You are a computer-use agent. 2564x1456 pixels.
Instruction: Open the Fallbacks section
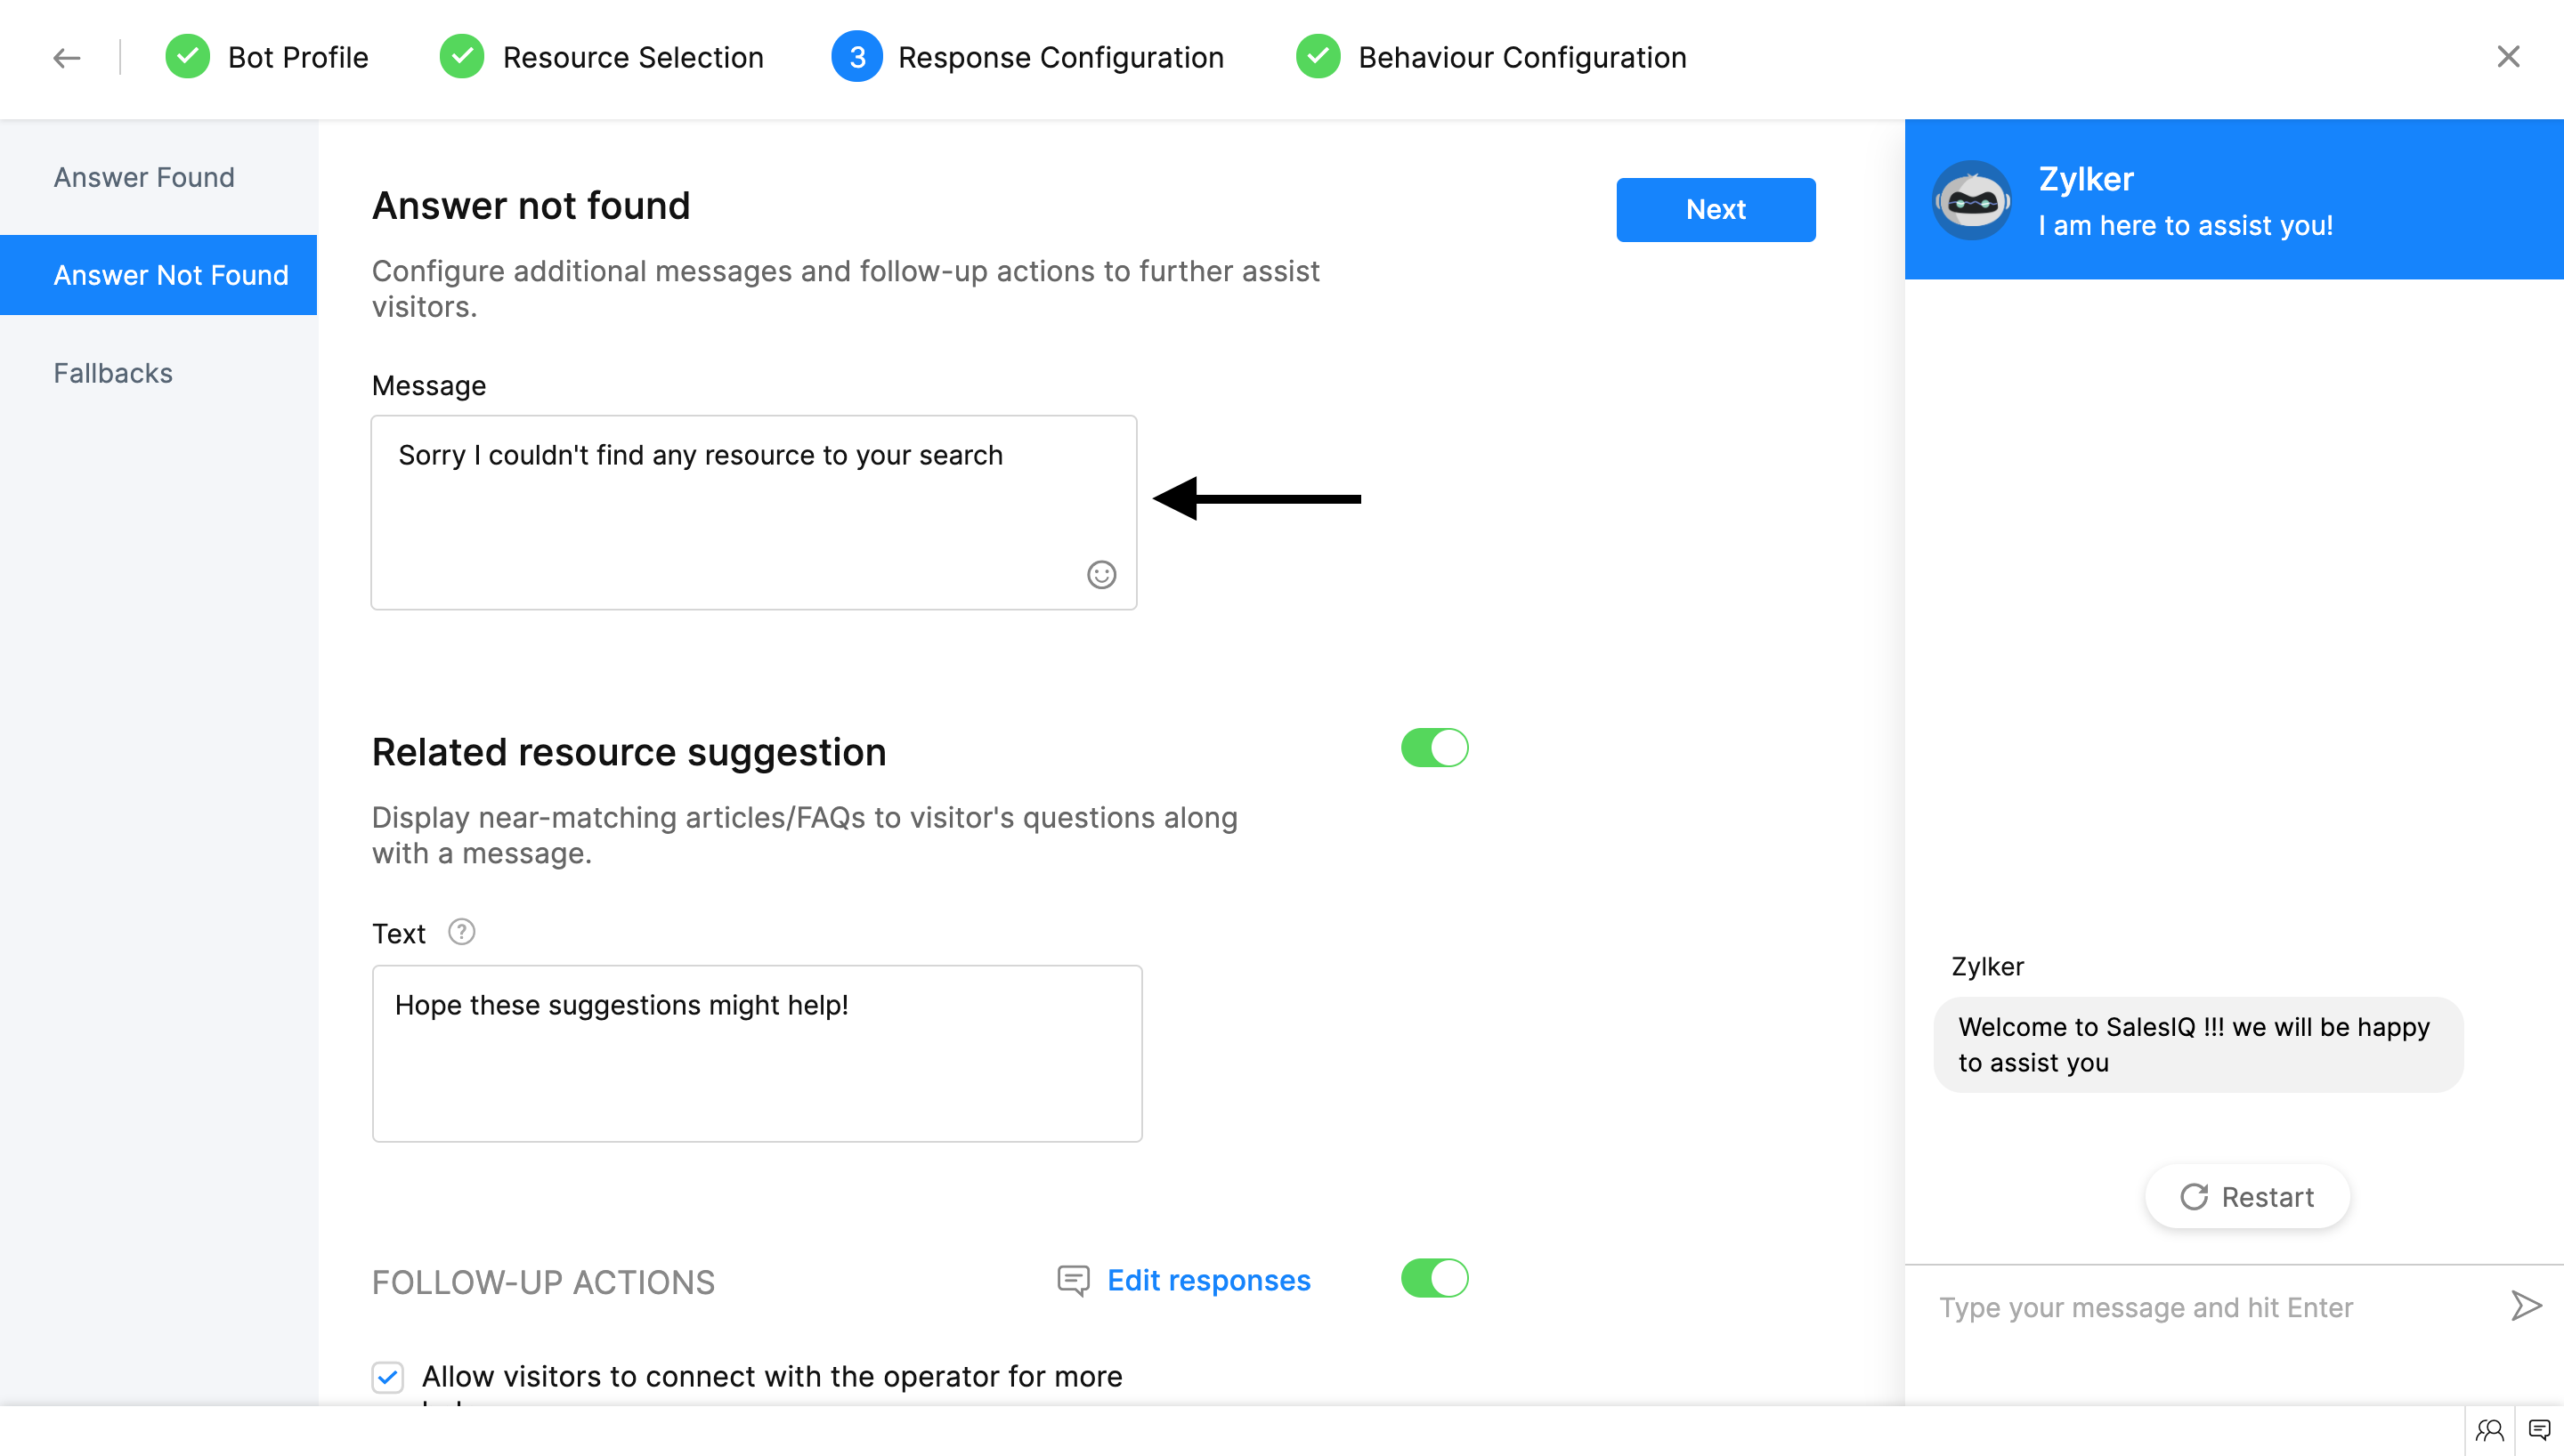pos(113,373)
